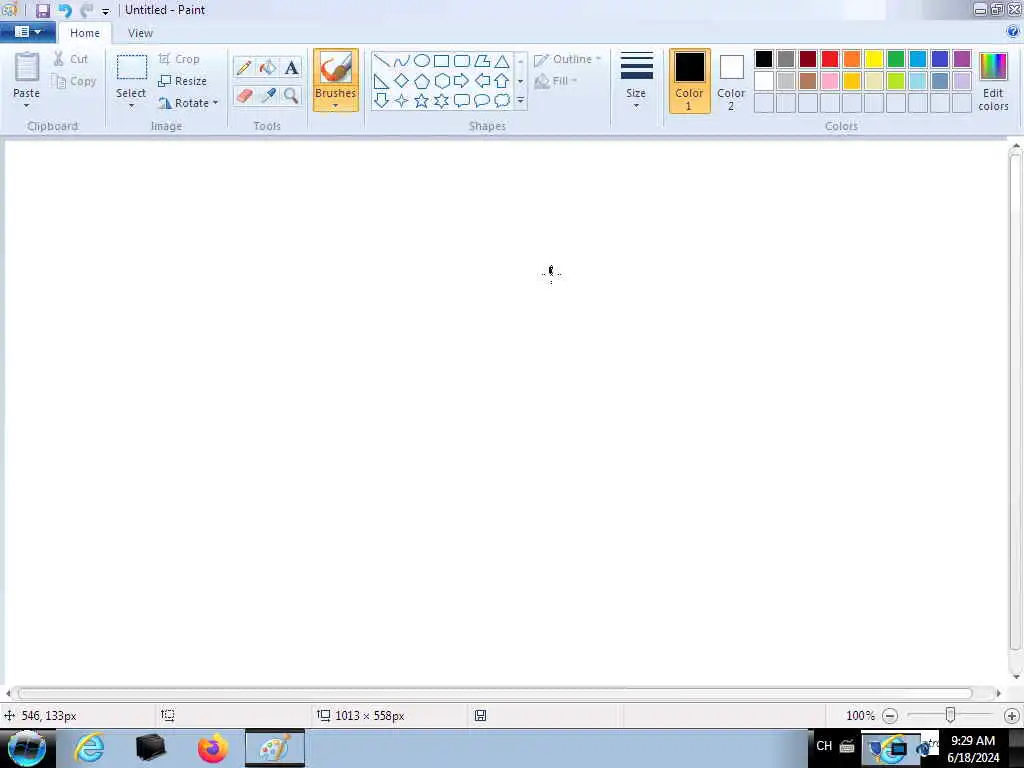
Task: Choose the Curve shape
Action: (x=402, y=61)
